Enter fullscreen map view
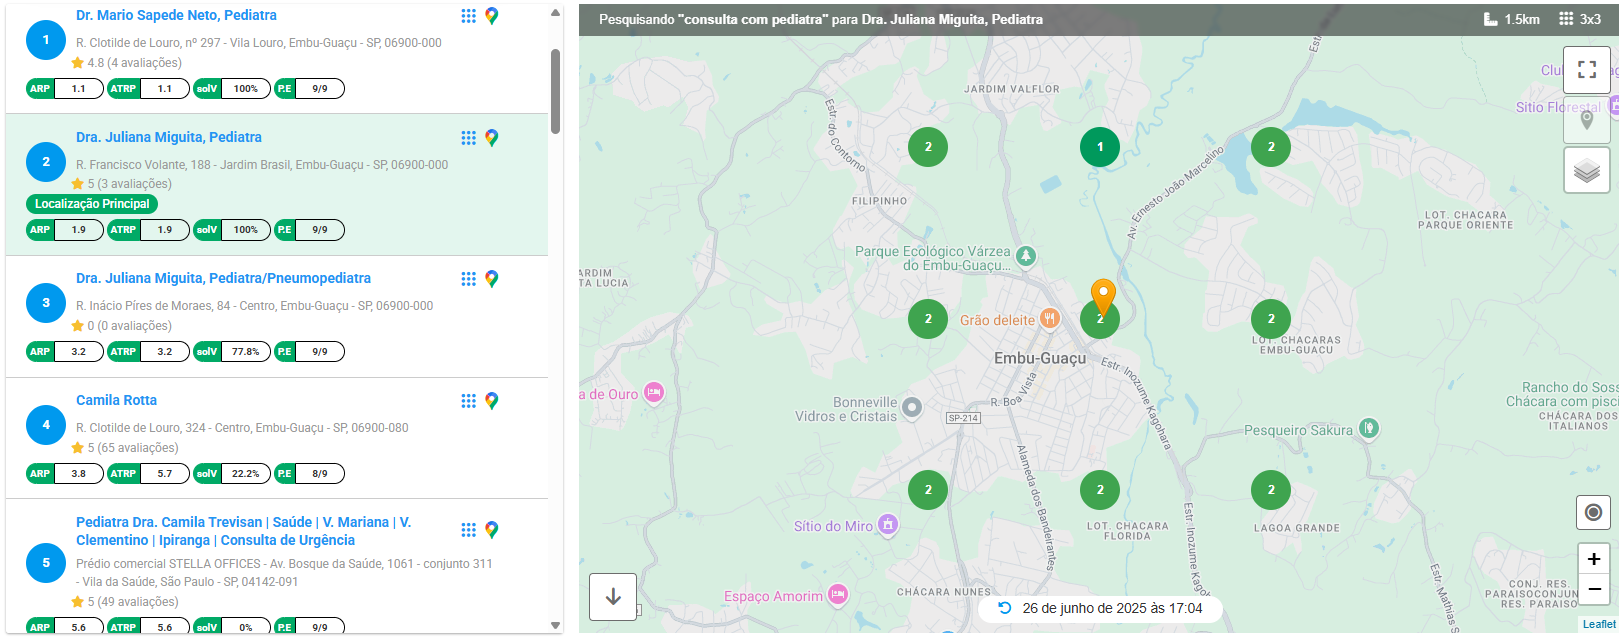The image size is (1619, 637). point(1586,69)
